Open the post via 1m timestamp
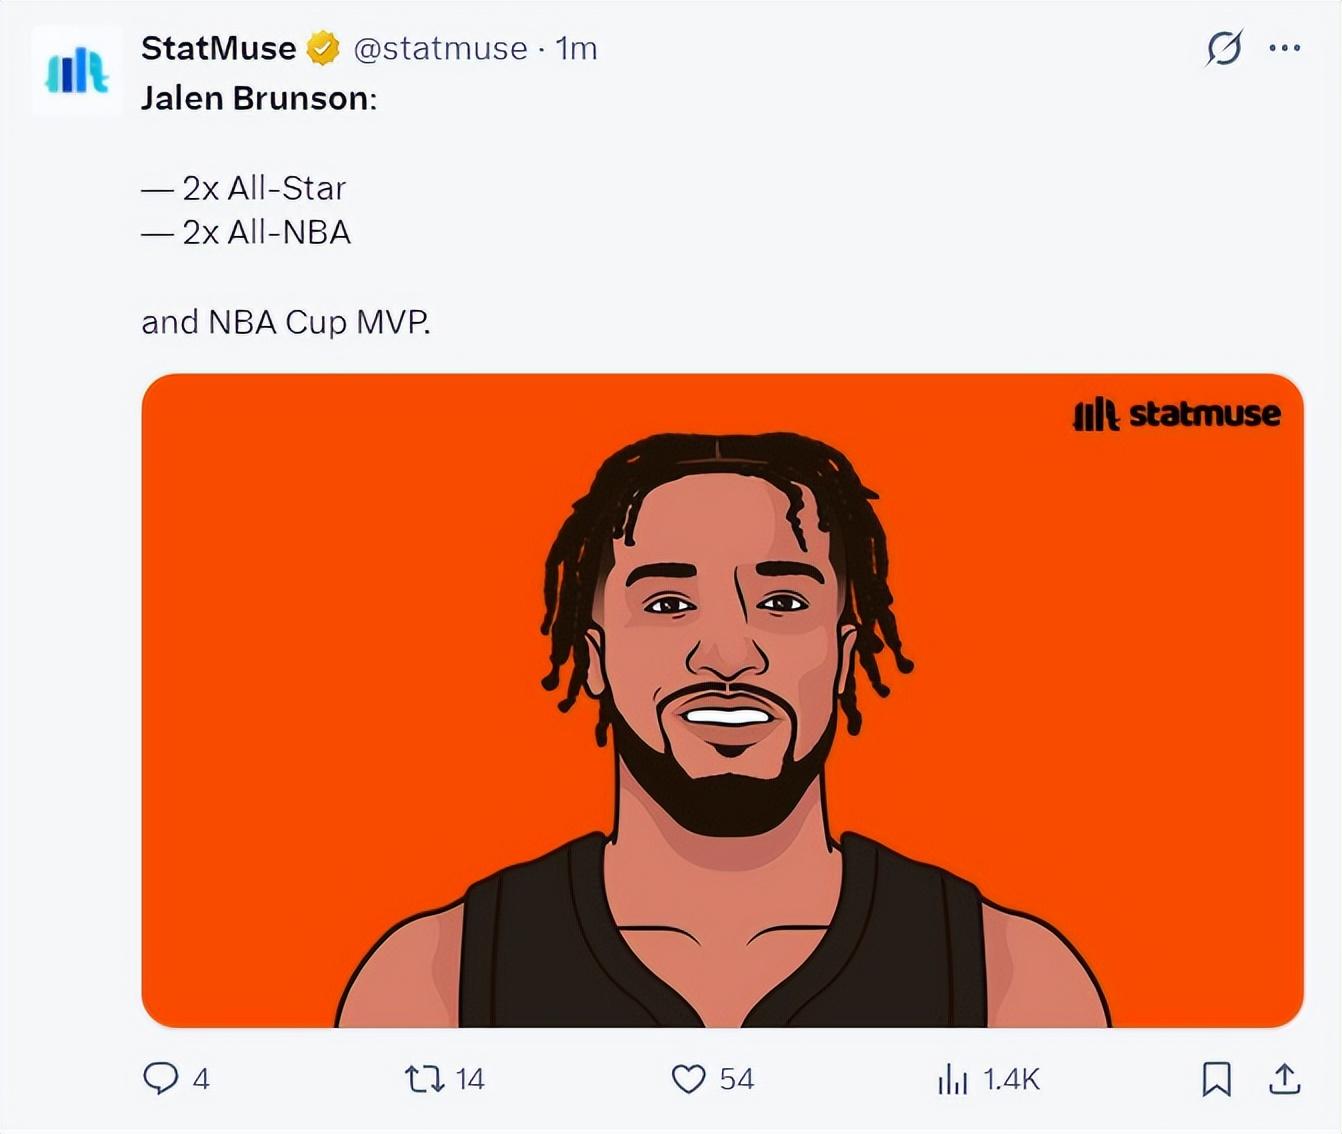 point(576,48)
